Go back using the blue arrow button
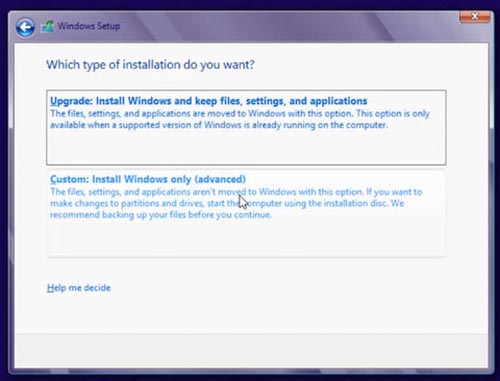The width and height of the screenshot is (500, 381). (25, 27)
